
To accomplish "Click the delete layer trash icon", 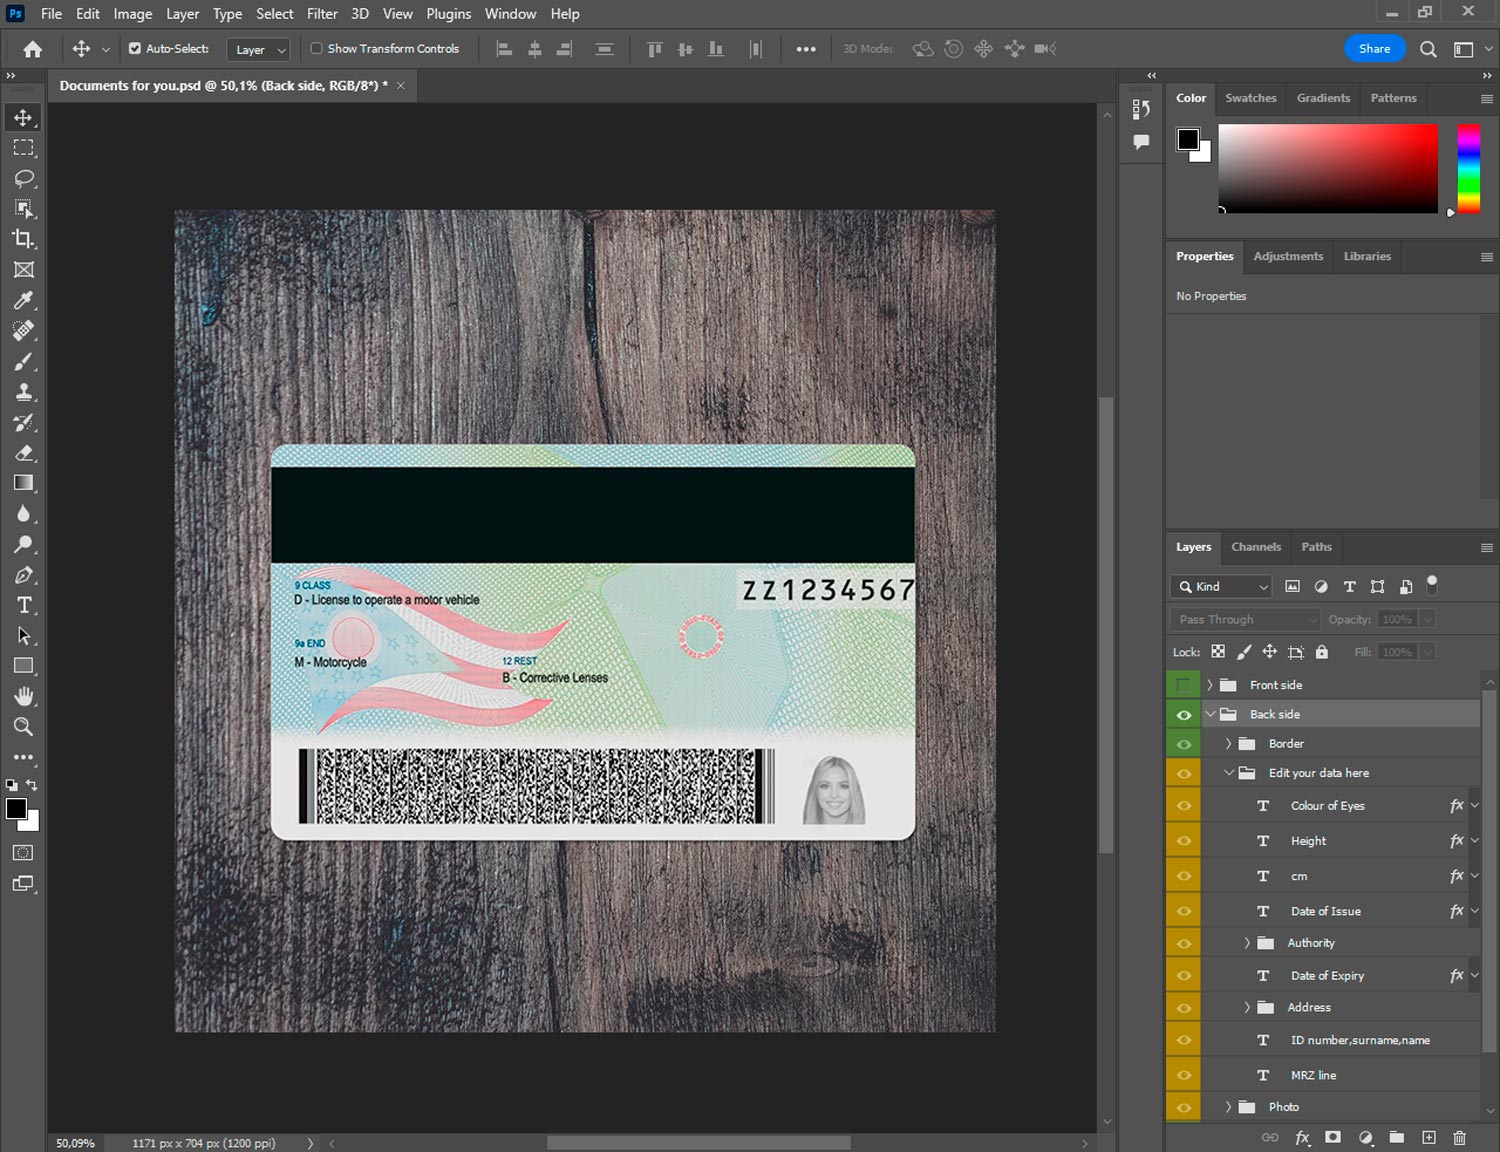I will 1459,1137.
